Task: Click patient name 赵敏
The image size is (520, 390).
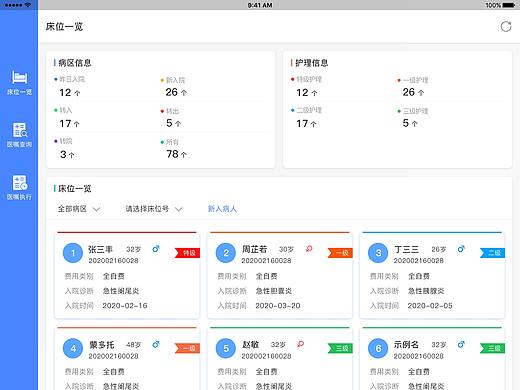Action: click(250, 345)
